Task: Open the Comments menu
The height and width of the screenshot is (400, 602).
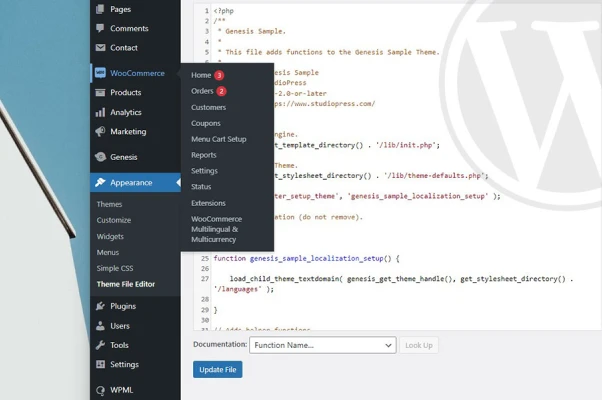Action: coord(129,28)
